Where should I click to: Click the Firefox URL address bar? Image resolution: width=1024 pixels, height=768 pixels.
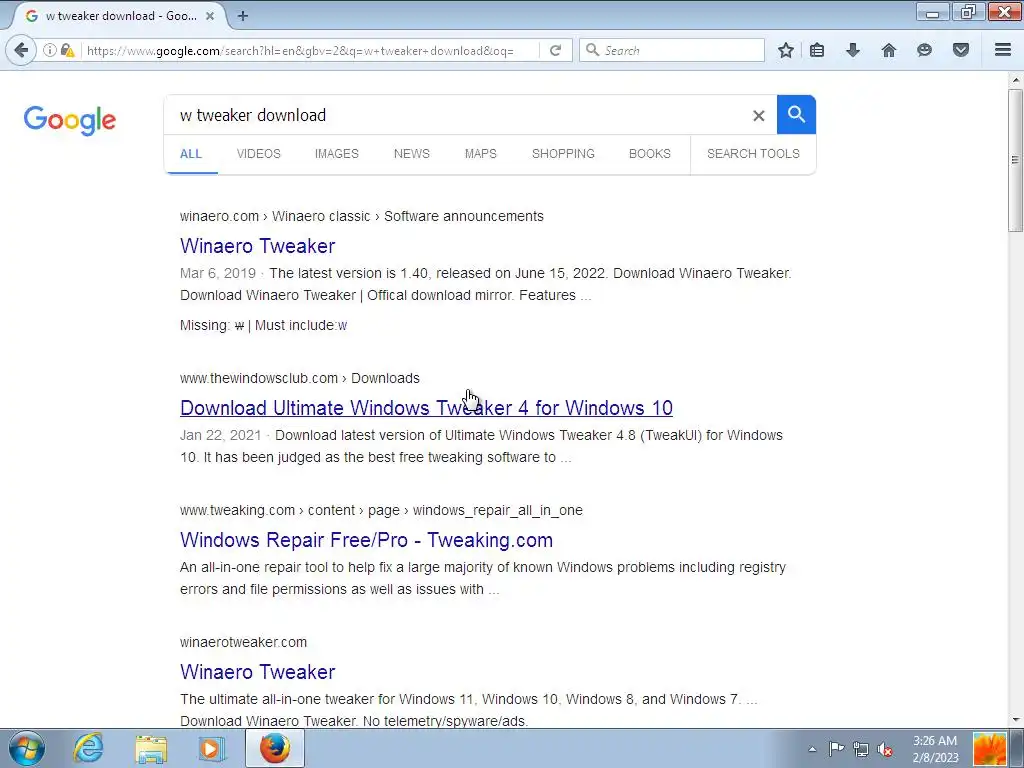coord(310,50)
